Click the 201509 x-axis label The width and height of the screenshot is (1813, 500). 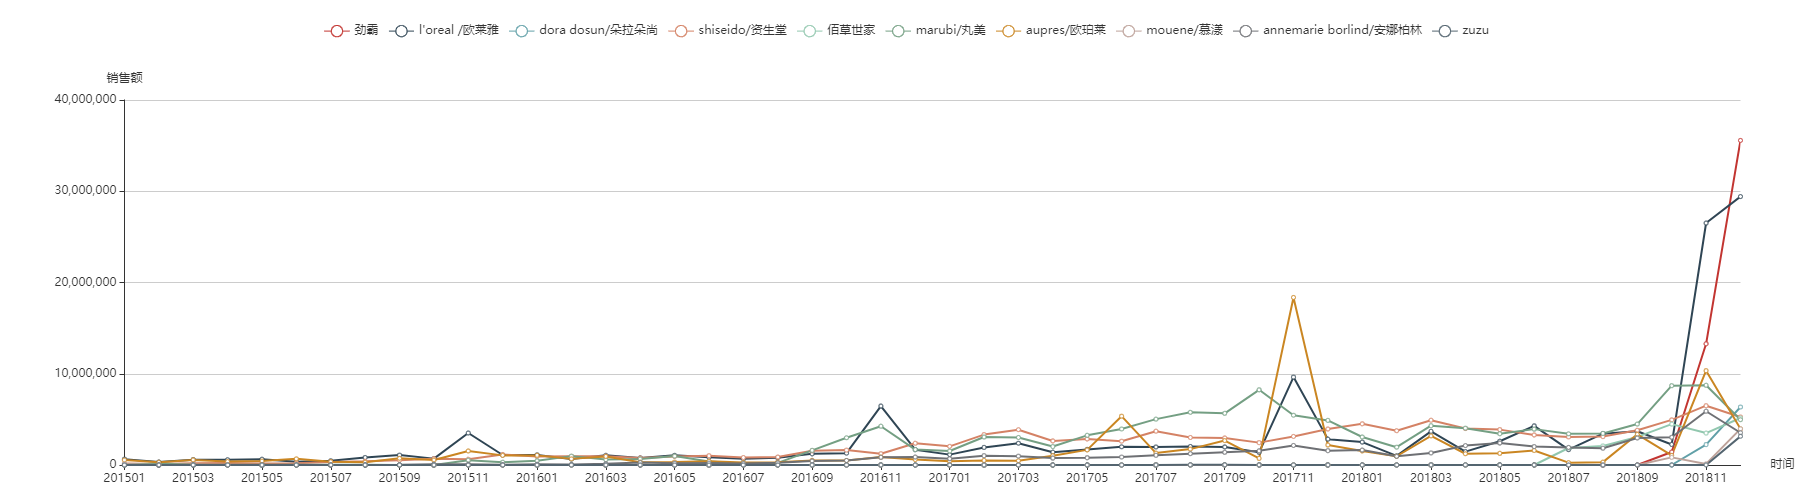click(399, 478)
